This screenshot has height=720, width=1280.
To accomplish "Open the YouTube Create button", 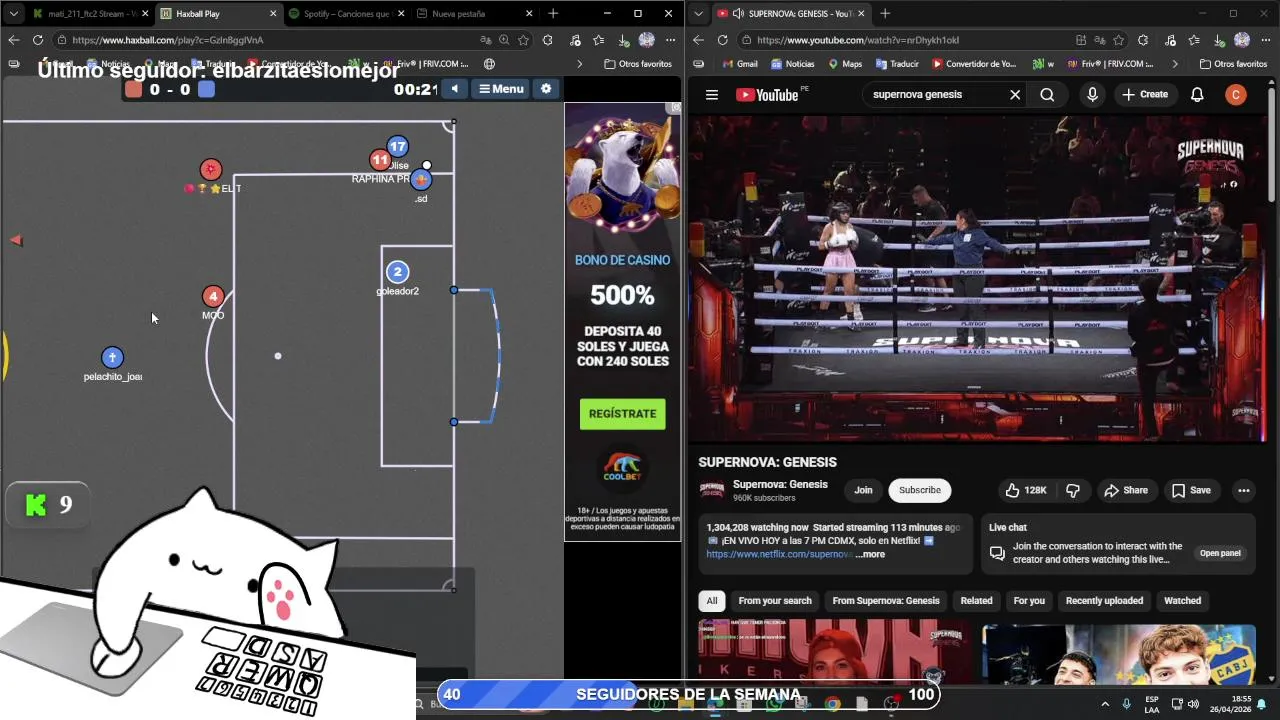I will click(1145, 95).
